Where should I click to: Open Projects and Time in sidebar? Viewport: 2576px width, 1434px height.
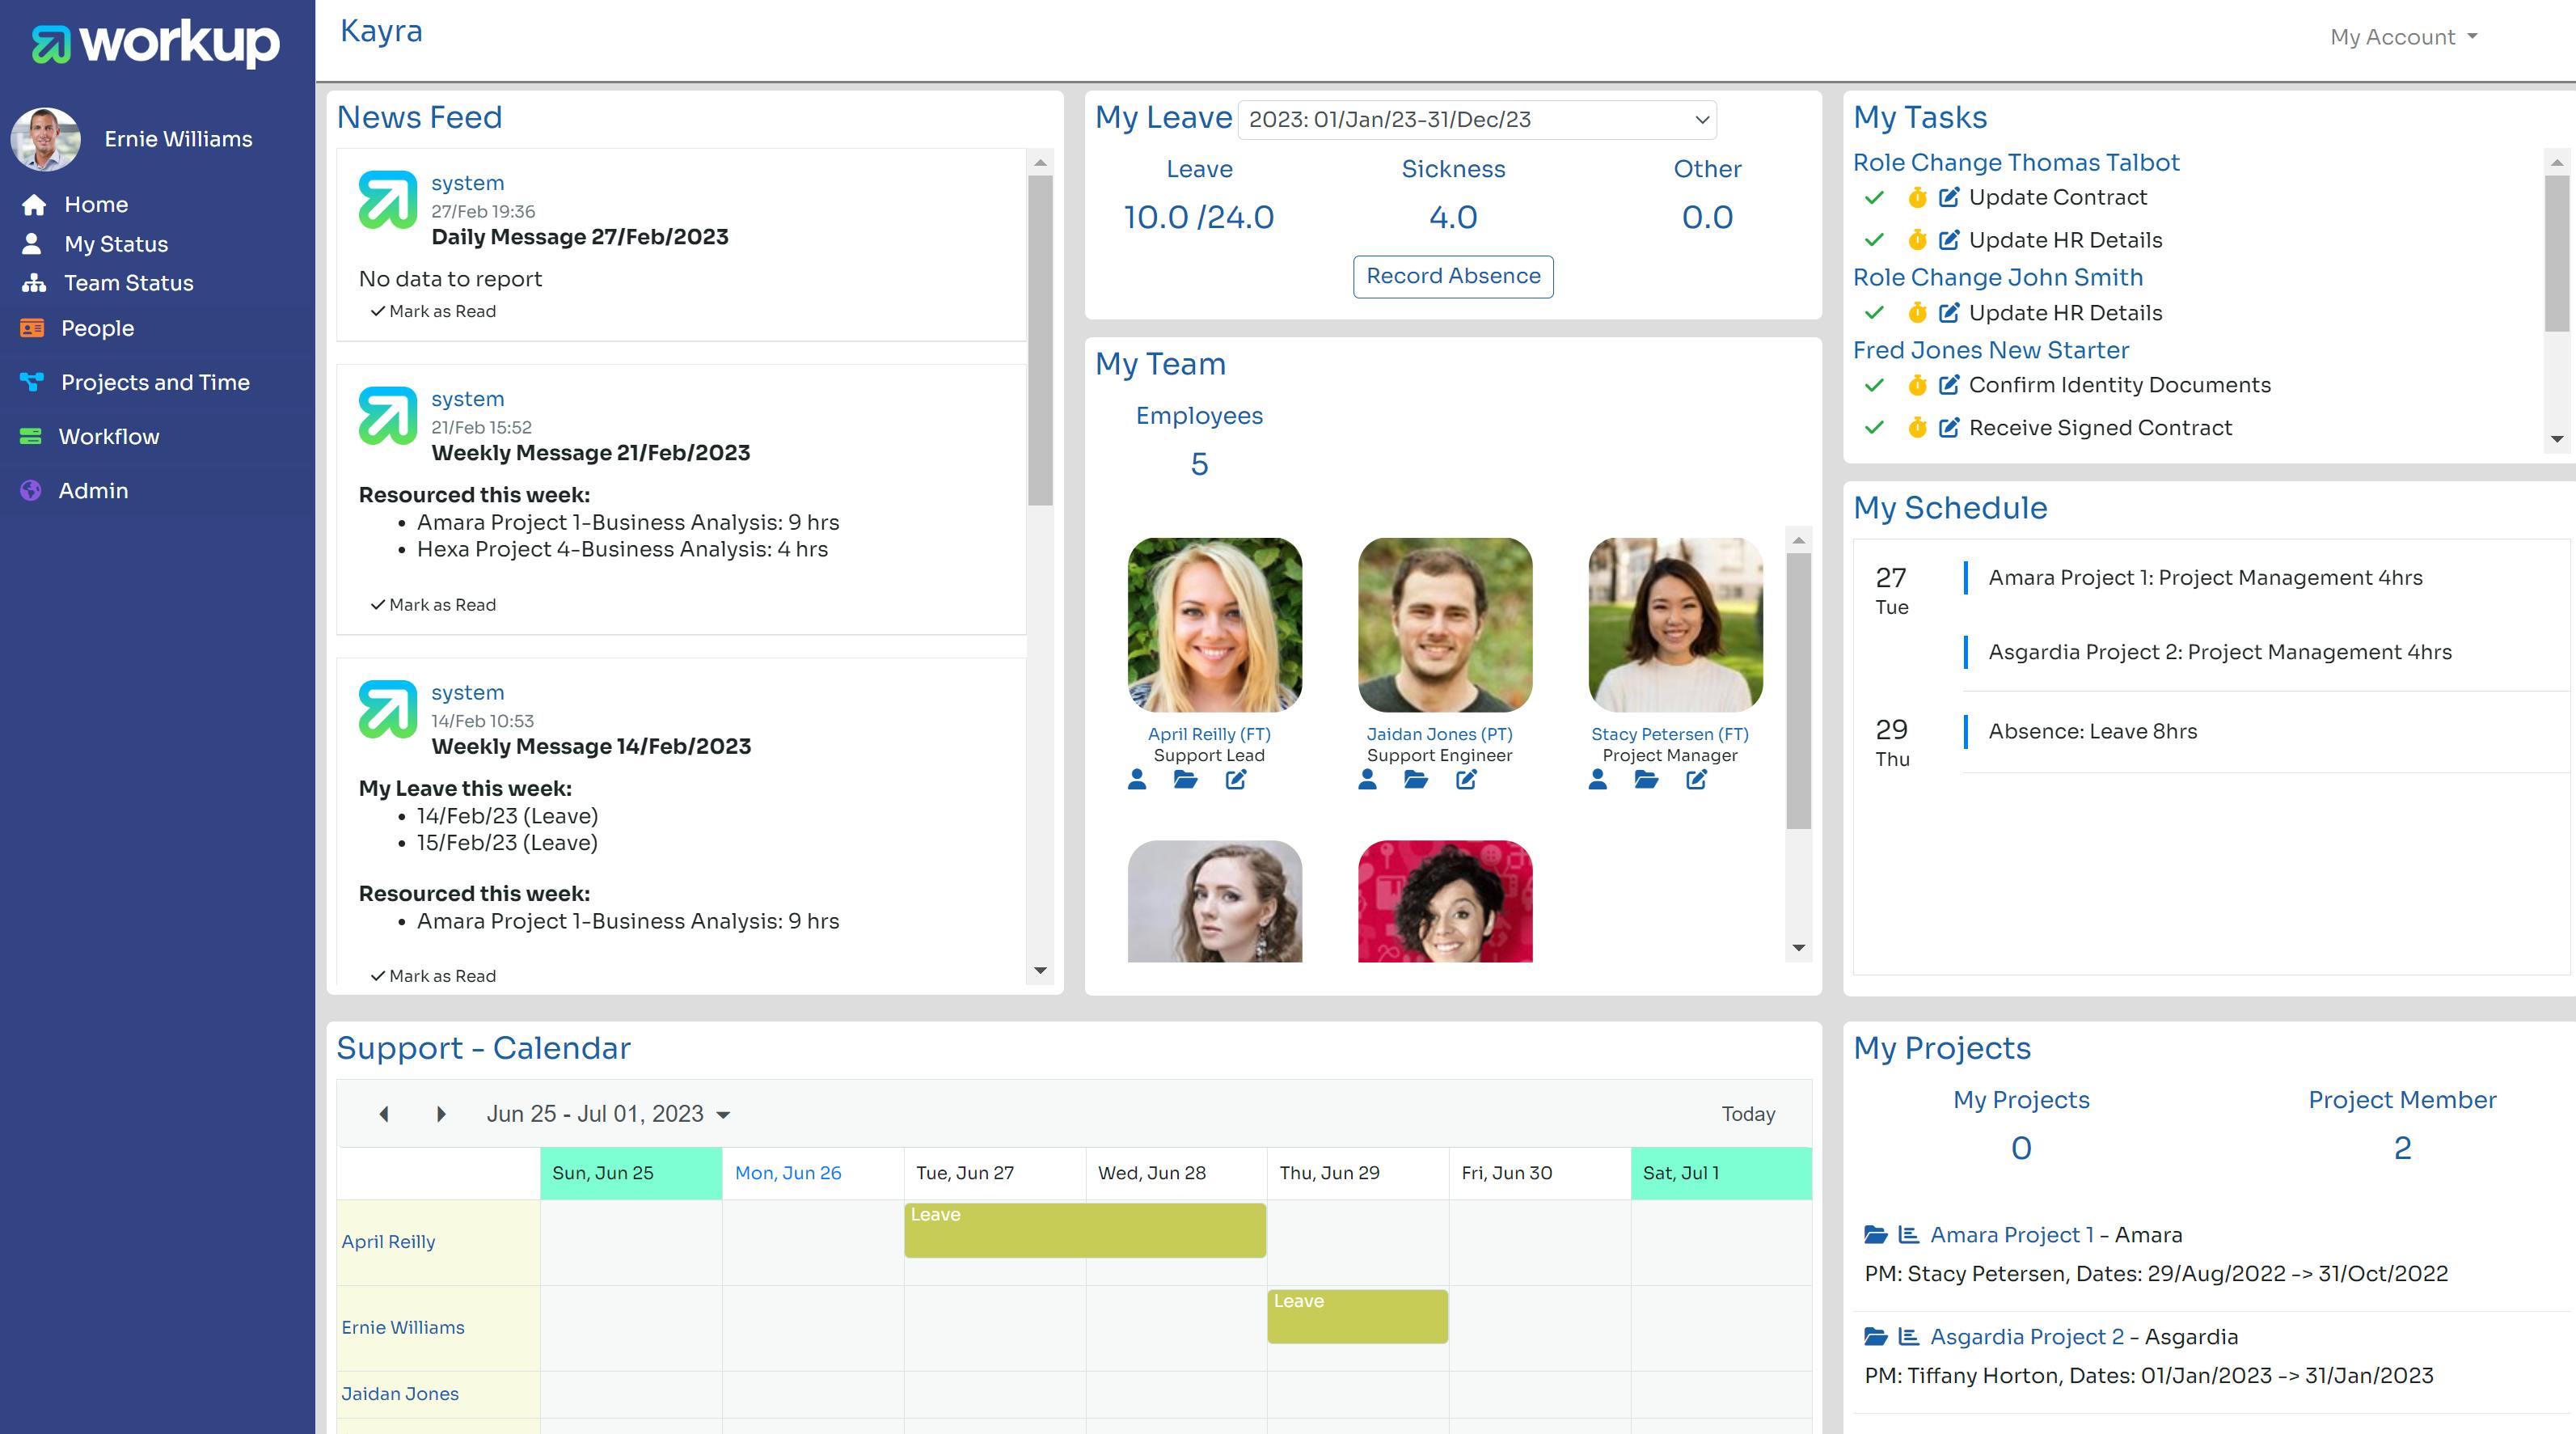coord(155,382)
